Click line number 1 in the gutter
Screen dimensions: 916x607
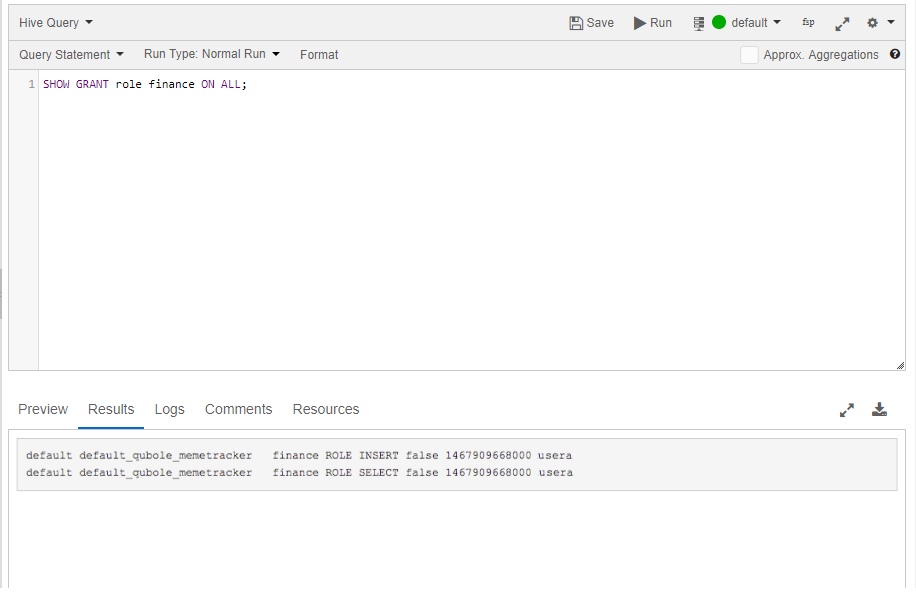[32, 84]
